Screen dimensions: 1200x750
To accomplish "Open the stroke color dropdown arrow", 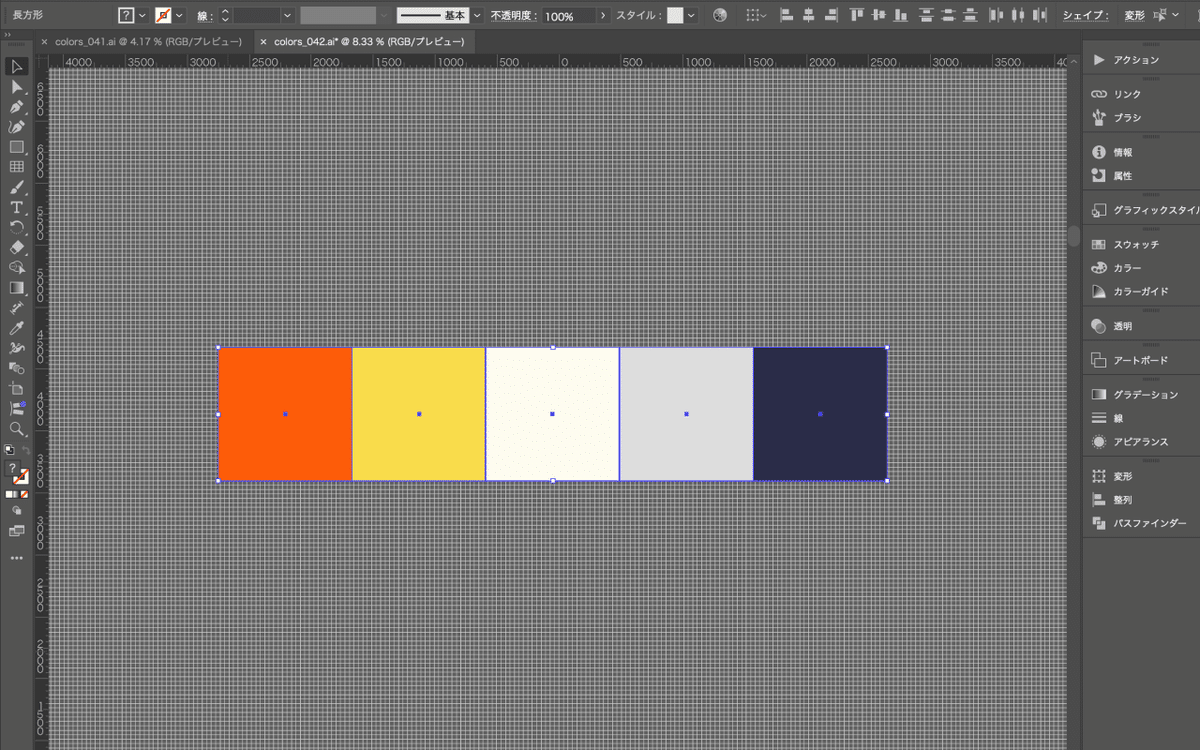I will (178, 16).
